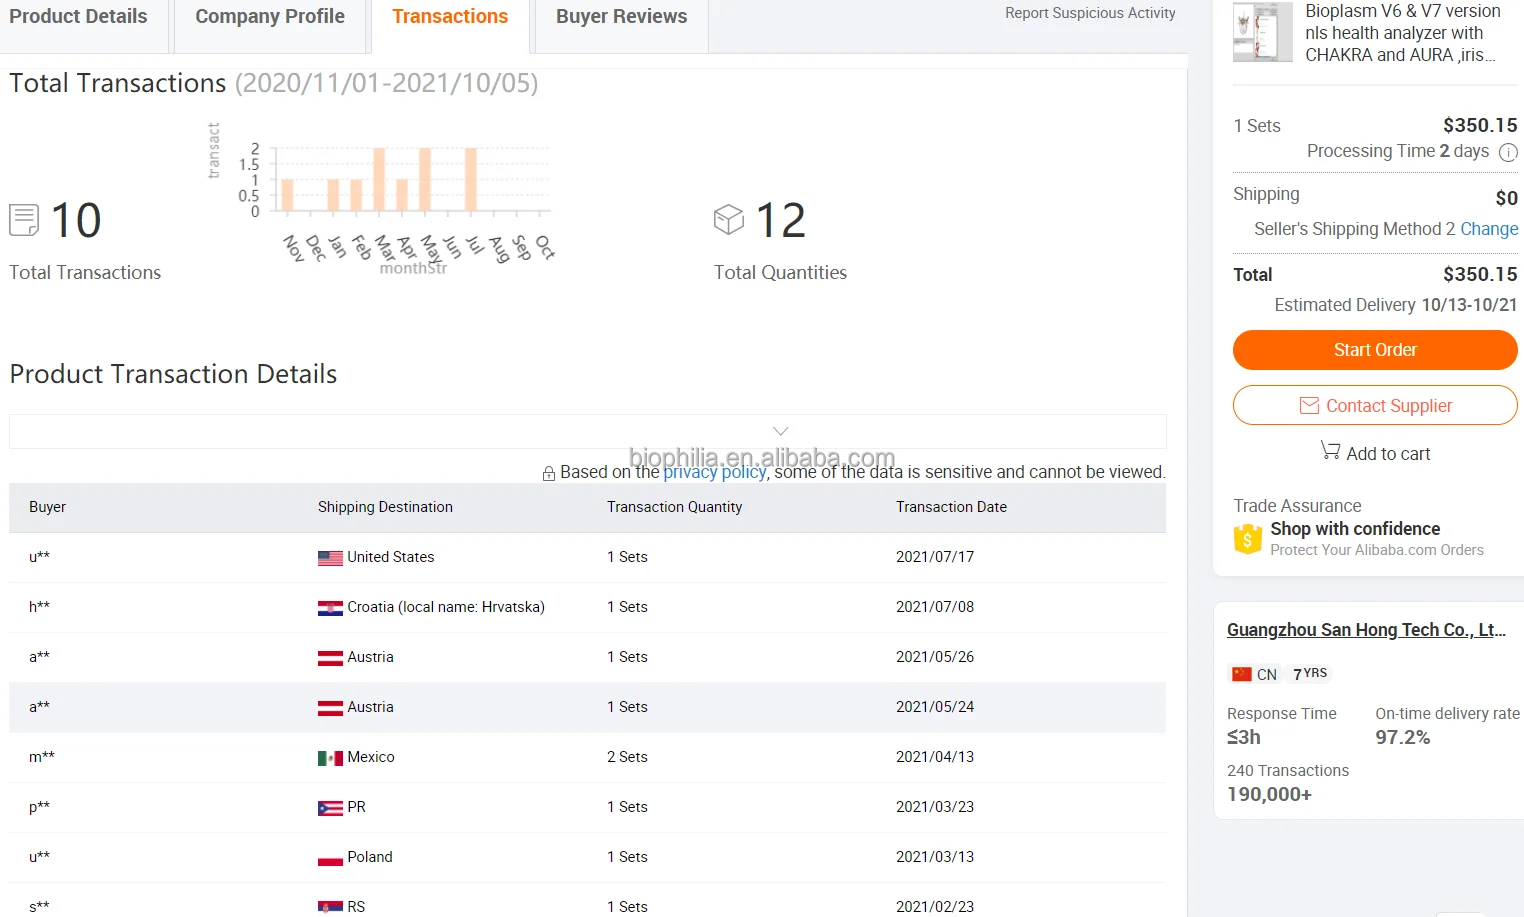Open the privacy policy link

point(714,472)
